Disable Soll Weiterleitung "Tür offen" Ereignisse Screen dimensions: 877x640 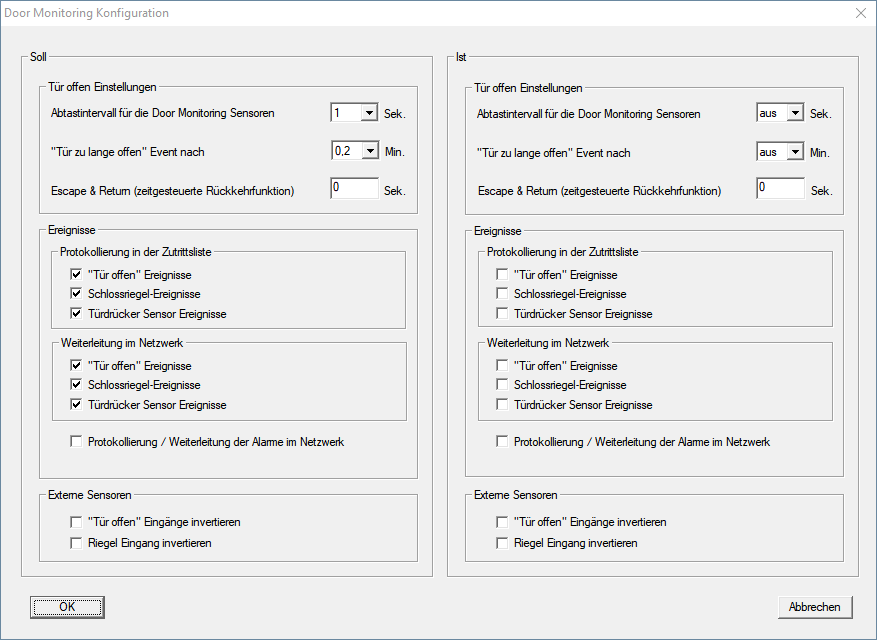pyautogui.click(x=77, y=366)
